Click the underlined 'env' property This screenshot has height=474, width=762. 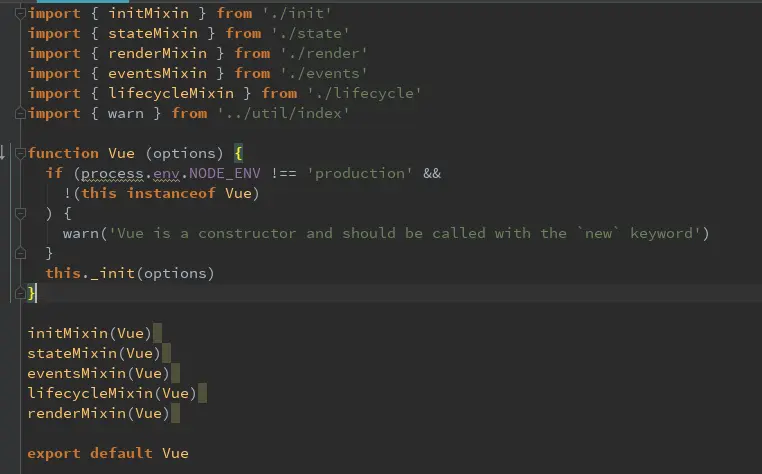(x=166, y=174)
